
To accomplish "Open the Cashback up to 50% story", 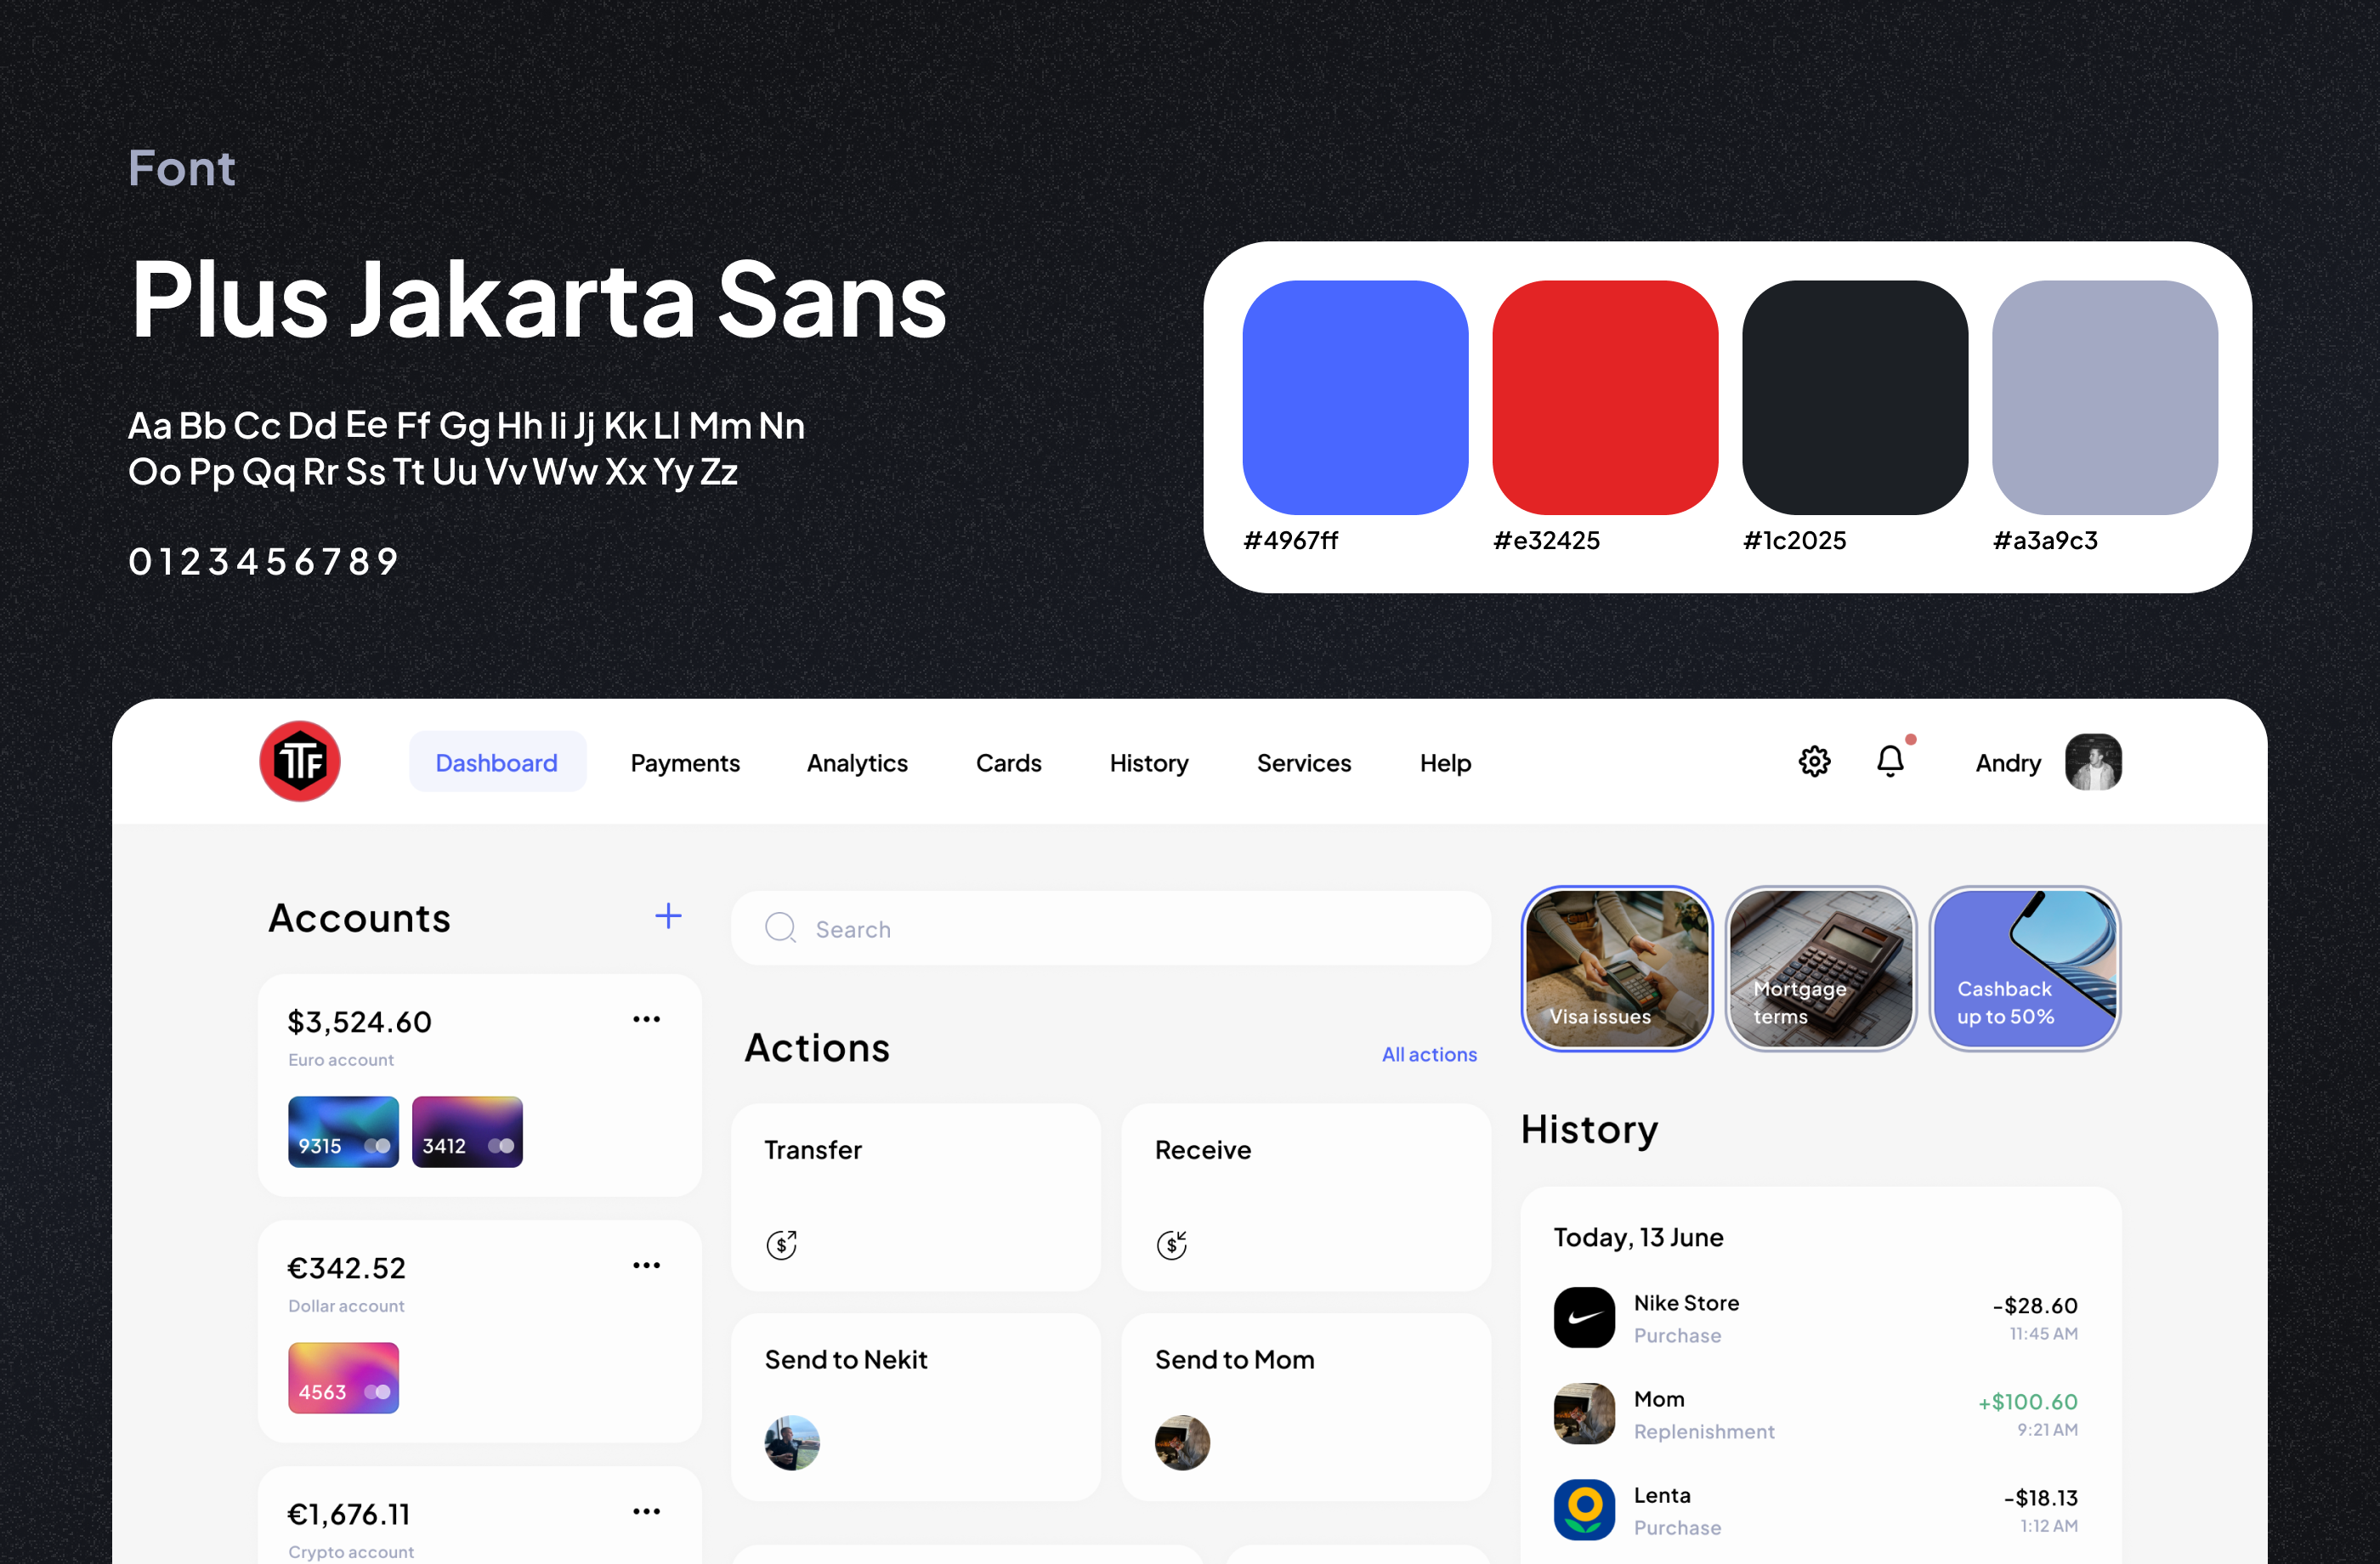I will coord(2025,969).
